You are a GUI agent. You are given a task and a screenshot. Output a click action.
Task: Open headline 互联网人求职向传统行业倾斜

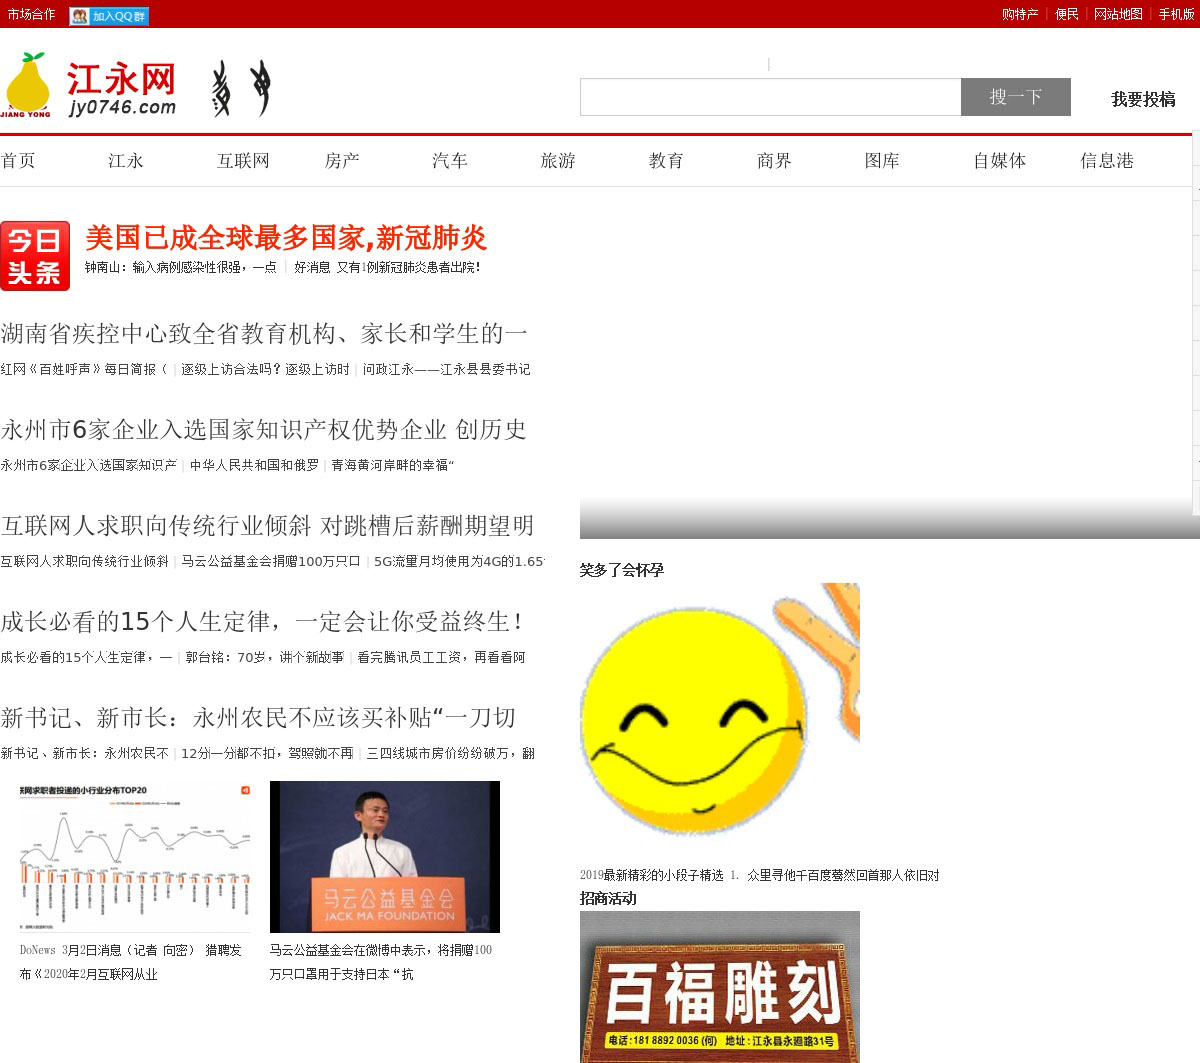tap(267, 526)
